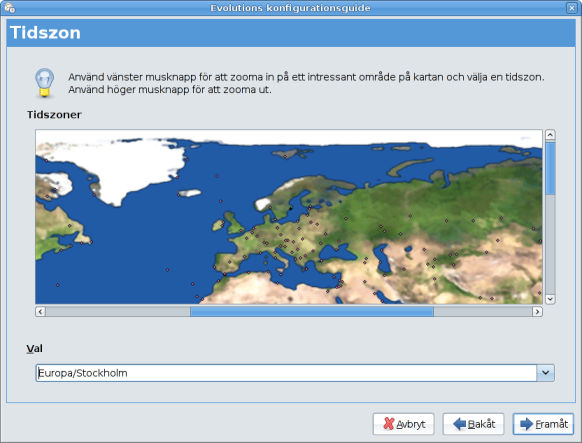Select the Stockholm point on the map
582x443 pixels.
(291, 209)
